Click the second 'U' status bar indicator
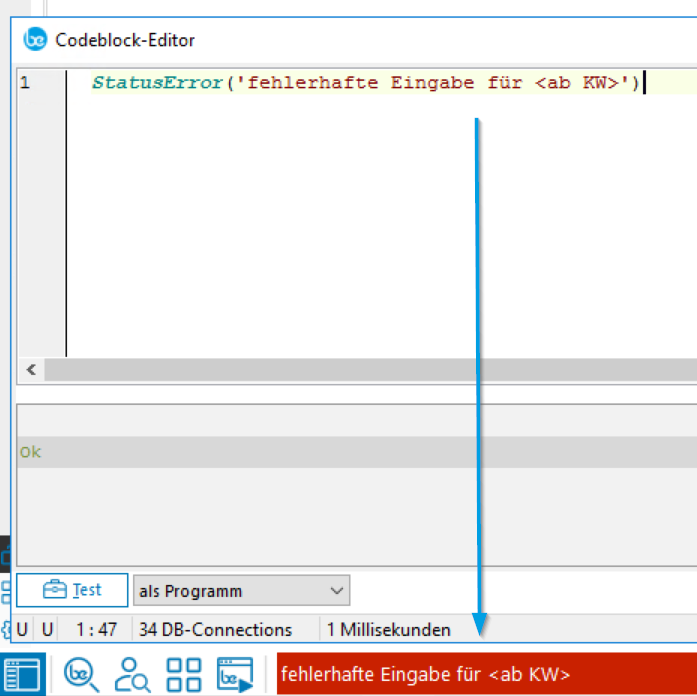Viewport: 697px width, 696px height. pyautogui.click(x=47, y=630)
